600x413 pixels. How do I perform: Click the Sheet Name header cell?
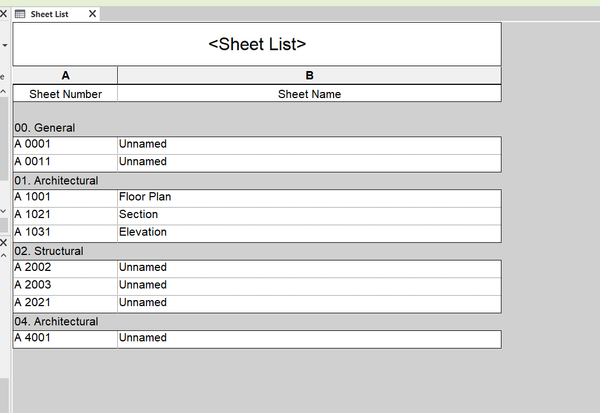pos(309,94)
